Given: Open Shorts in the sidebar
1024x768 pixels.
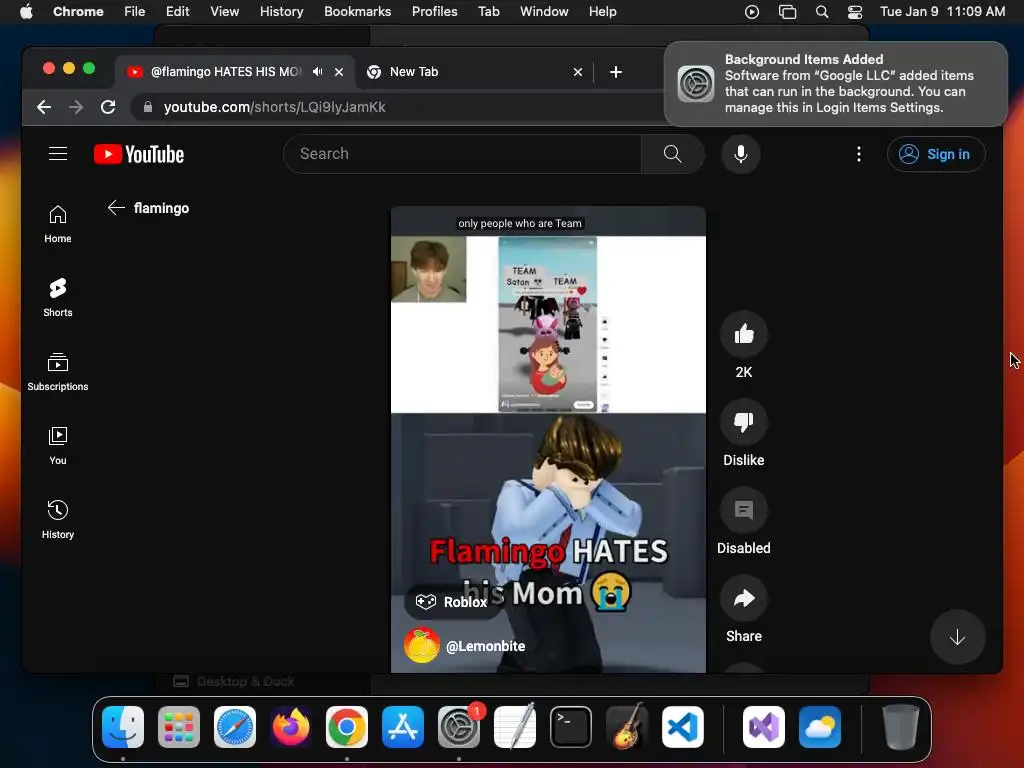Looking at the screenshot, I should coord(57,298).
